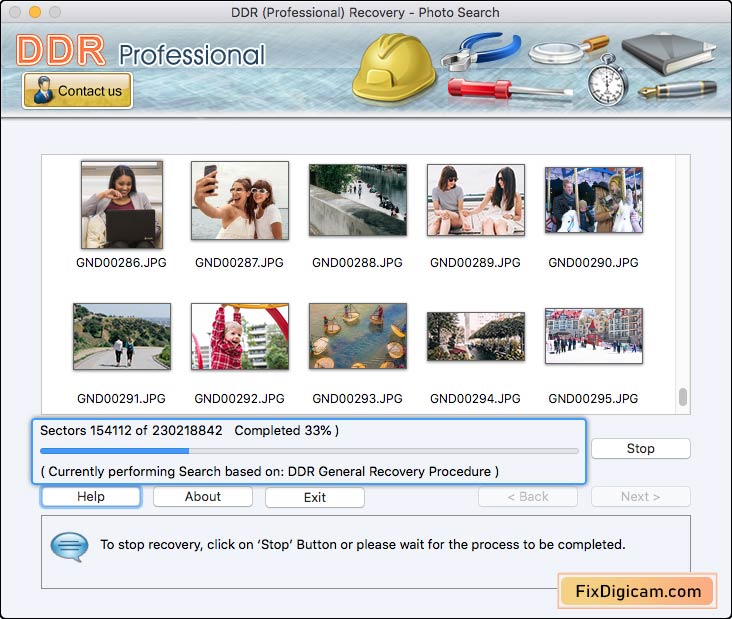Viewport: 732px width, 619px height.
Task: Click the speech bubble info icon
Action: [70, 547]
